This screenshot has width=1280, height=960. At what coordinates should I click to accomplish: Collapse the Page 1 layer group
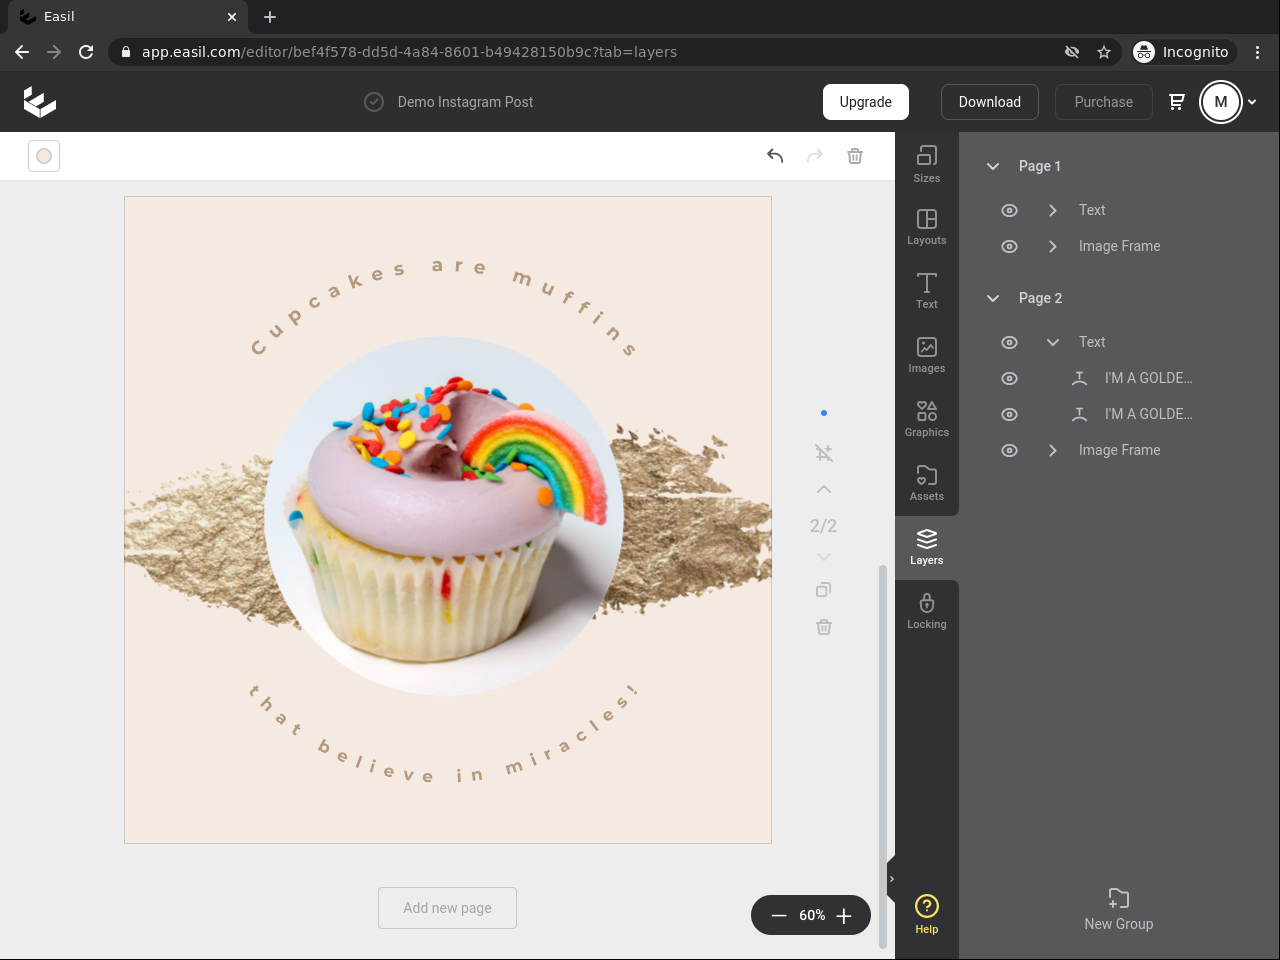993,166
